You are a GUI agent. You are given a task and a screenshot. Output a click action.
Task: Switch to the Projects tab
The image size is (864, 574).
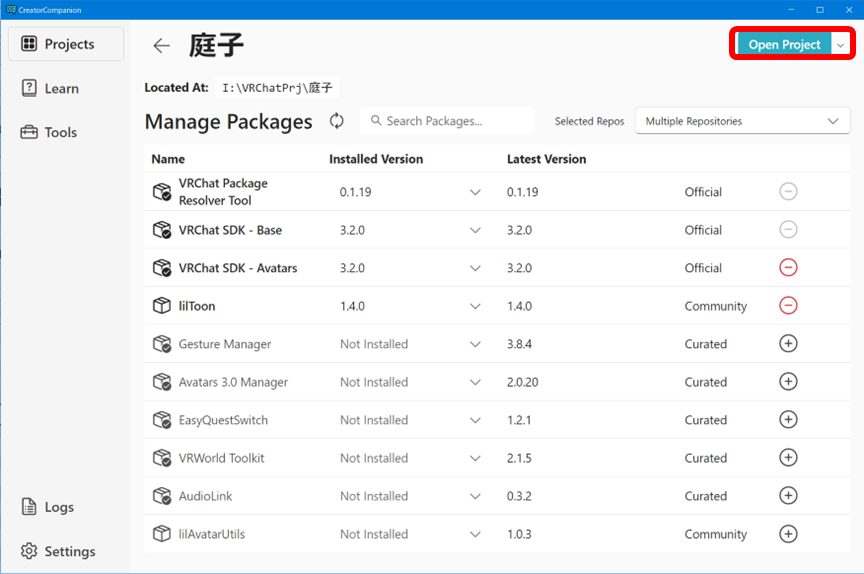(x=66, y=44)
